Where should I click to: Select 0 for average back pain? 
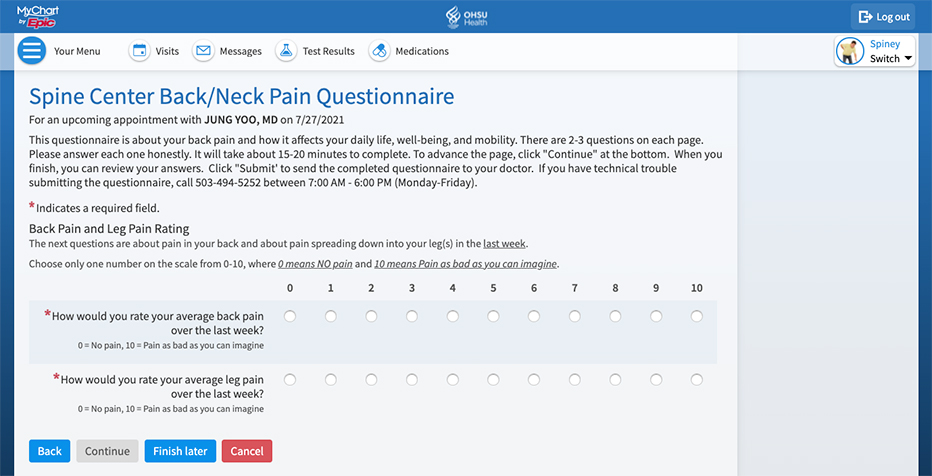[290, 316]
